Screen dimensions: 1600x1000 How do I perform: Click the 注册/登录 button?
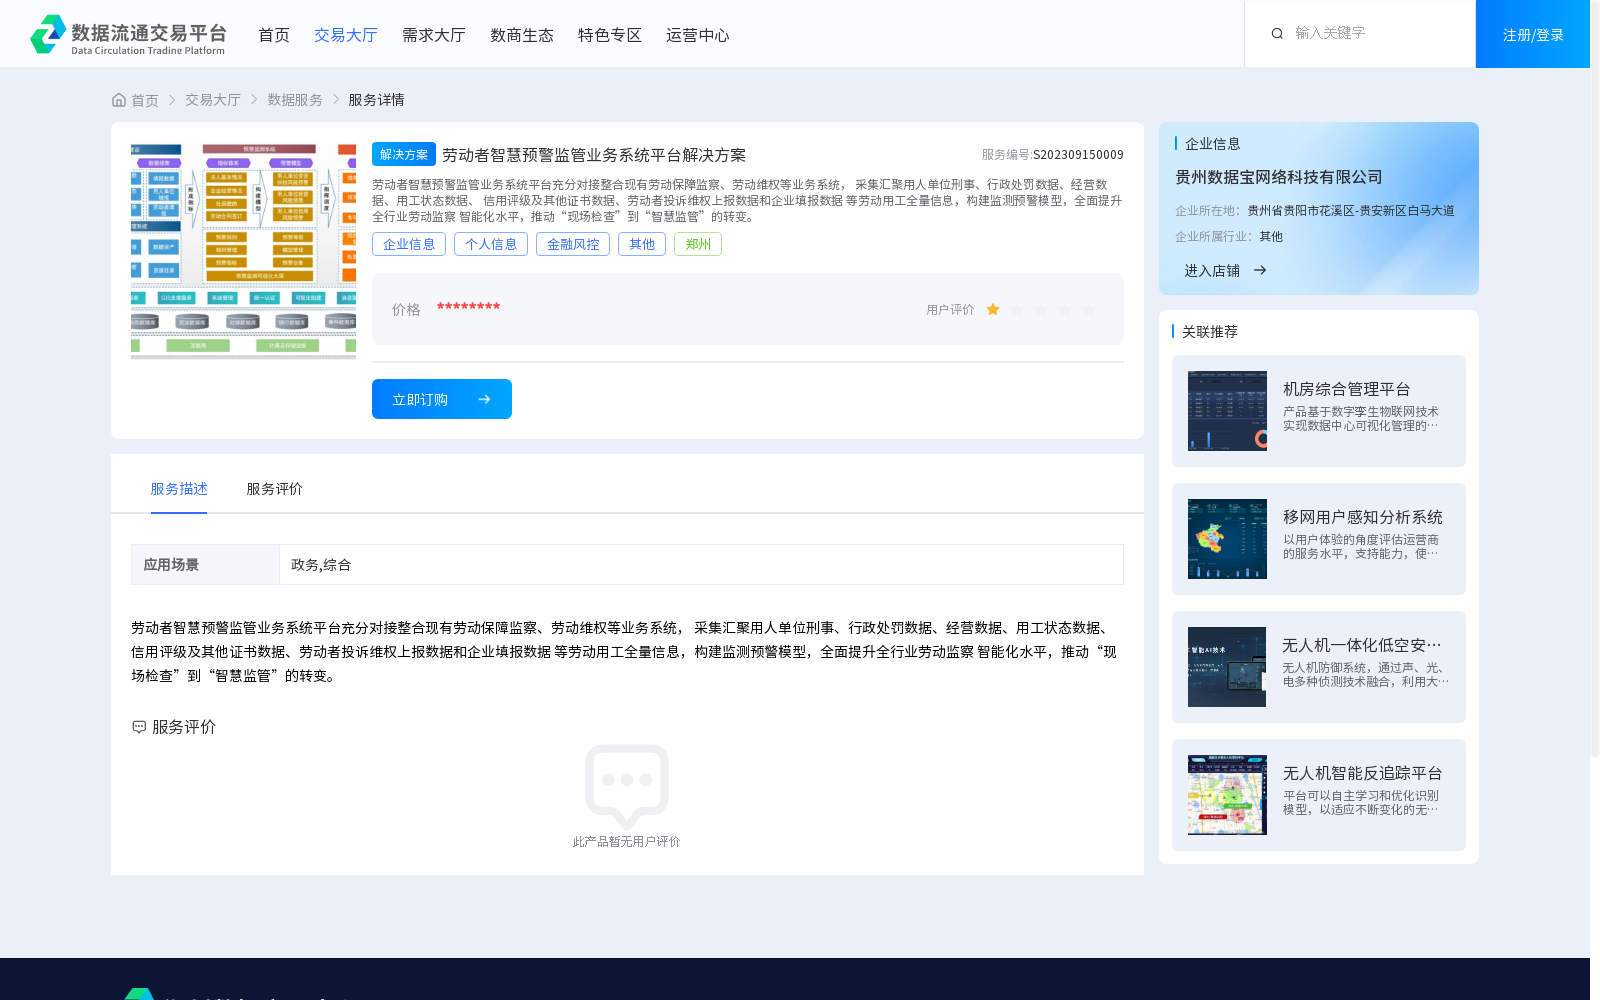tap(1533, 34)
